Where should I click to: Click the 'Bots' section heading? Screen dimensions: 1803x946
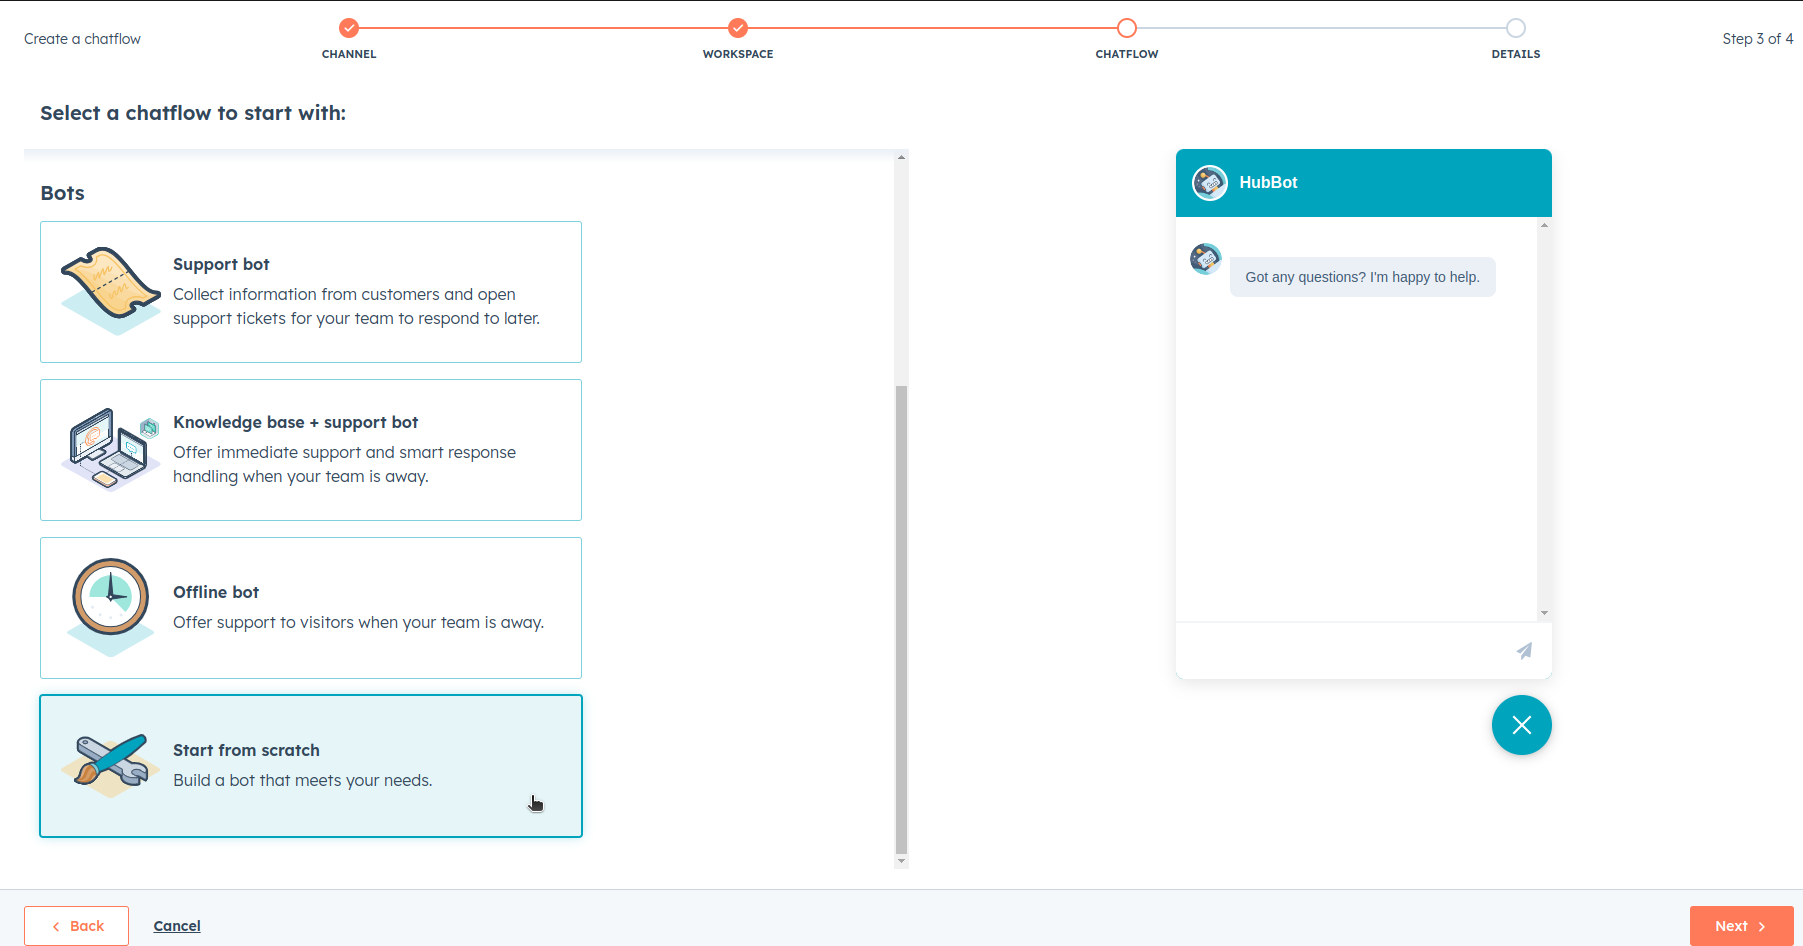(x=62, y=193)
